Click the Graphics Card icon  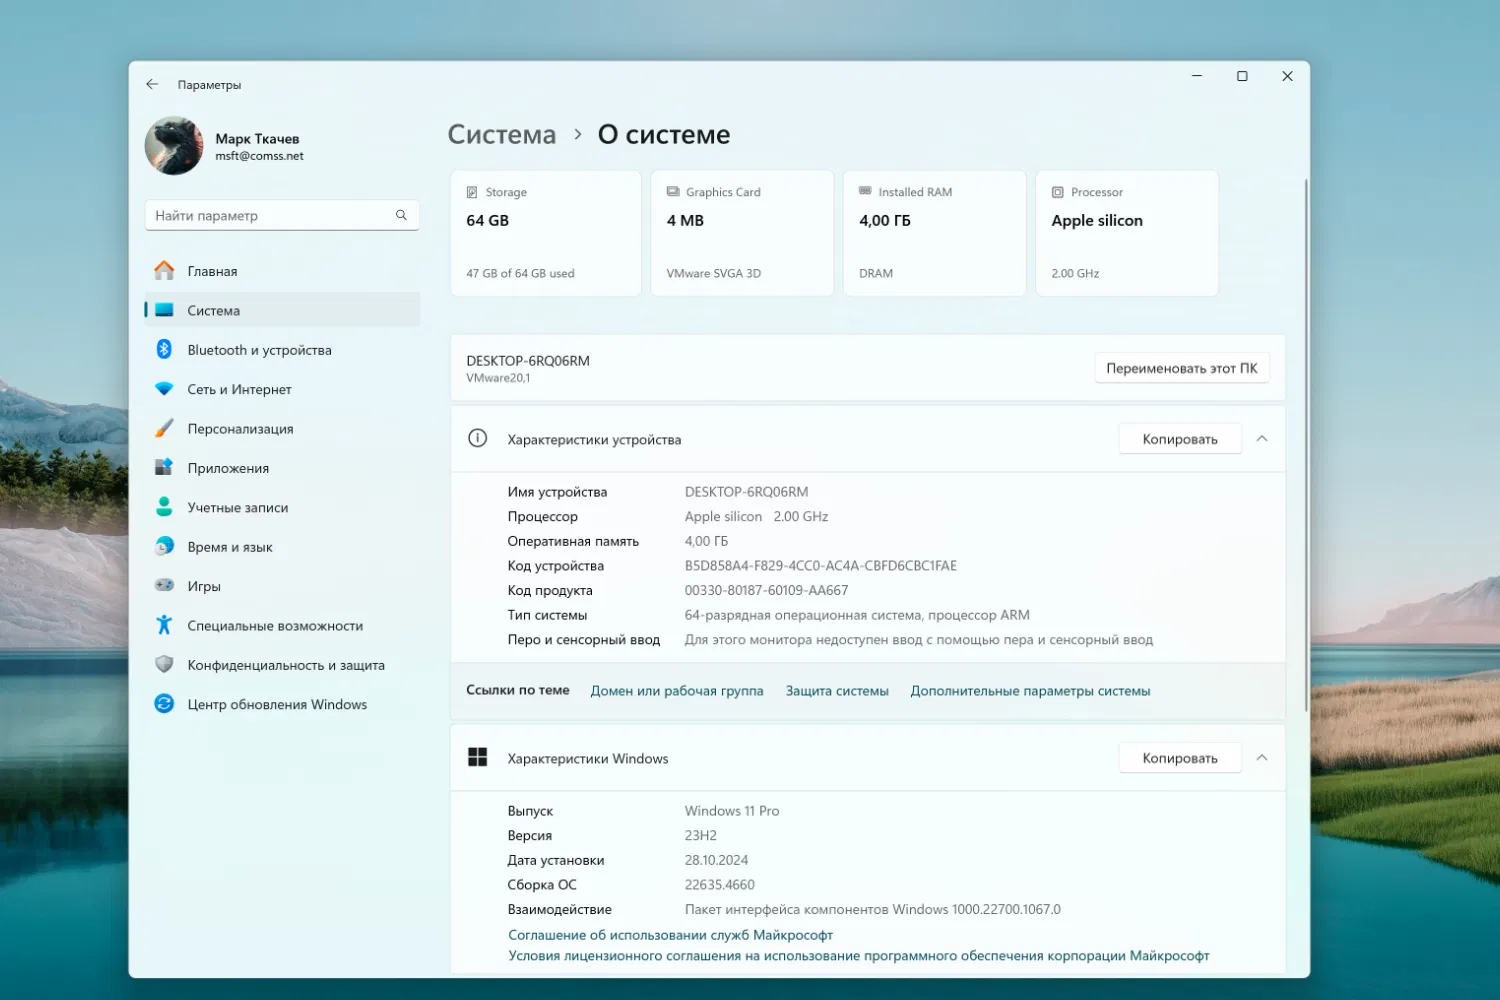673,192
